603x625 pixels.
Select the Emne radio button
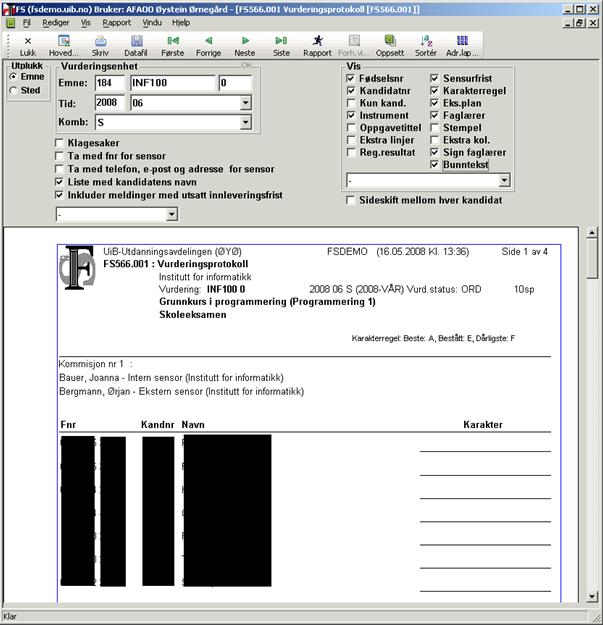14,76
